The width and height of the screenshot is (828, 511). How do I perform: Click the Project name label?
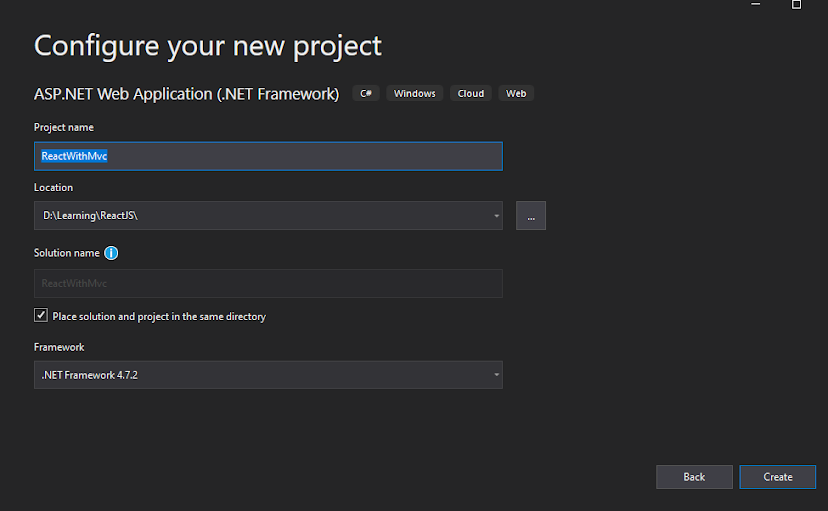coord(64,127)
